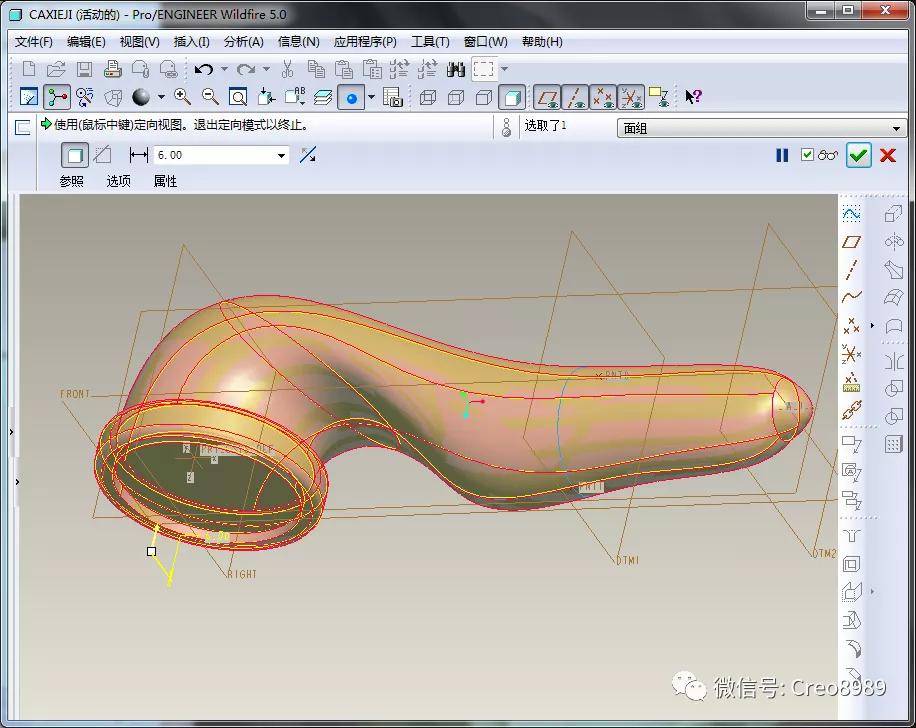This screenshot has width=916, height=728.
Task: Open the Mirror tool
Action: [x=894, y=362]
